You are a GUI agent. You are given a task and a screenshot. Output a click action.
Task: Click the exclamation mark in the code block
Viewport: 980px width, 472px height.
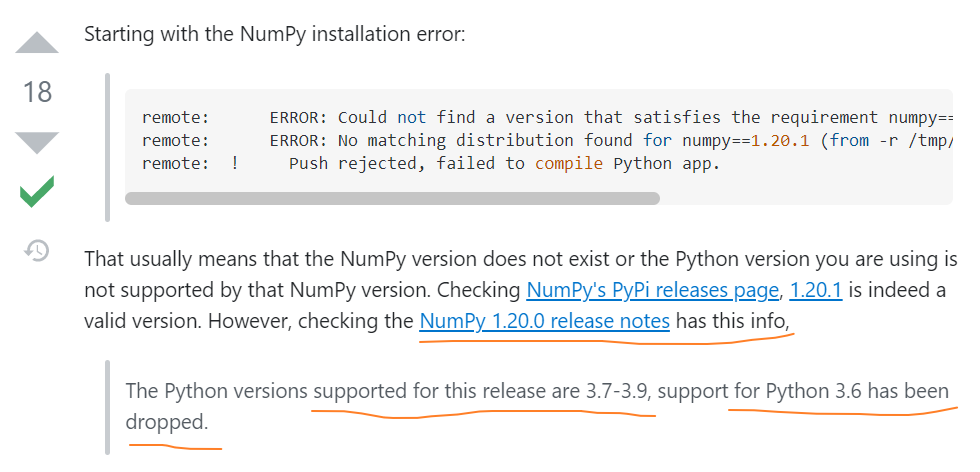point(234,163)
